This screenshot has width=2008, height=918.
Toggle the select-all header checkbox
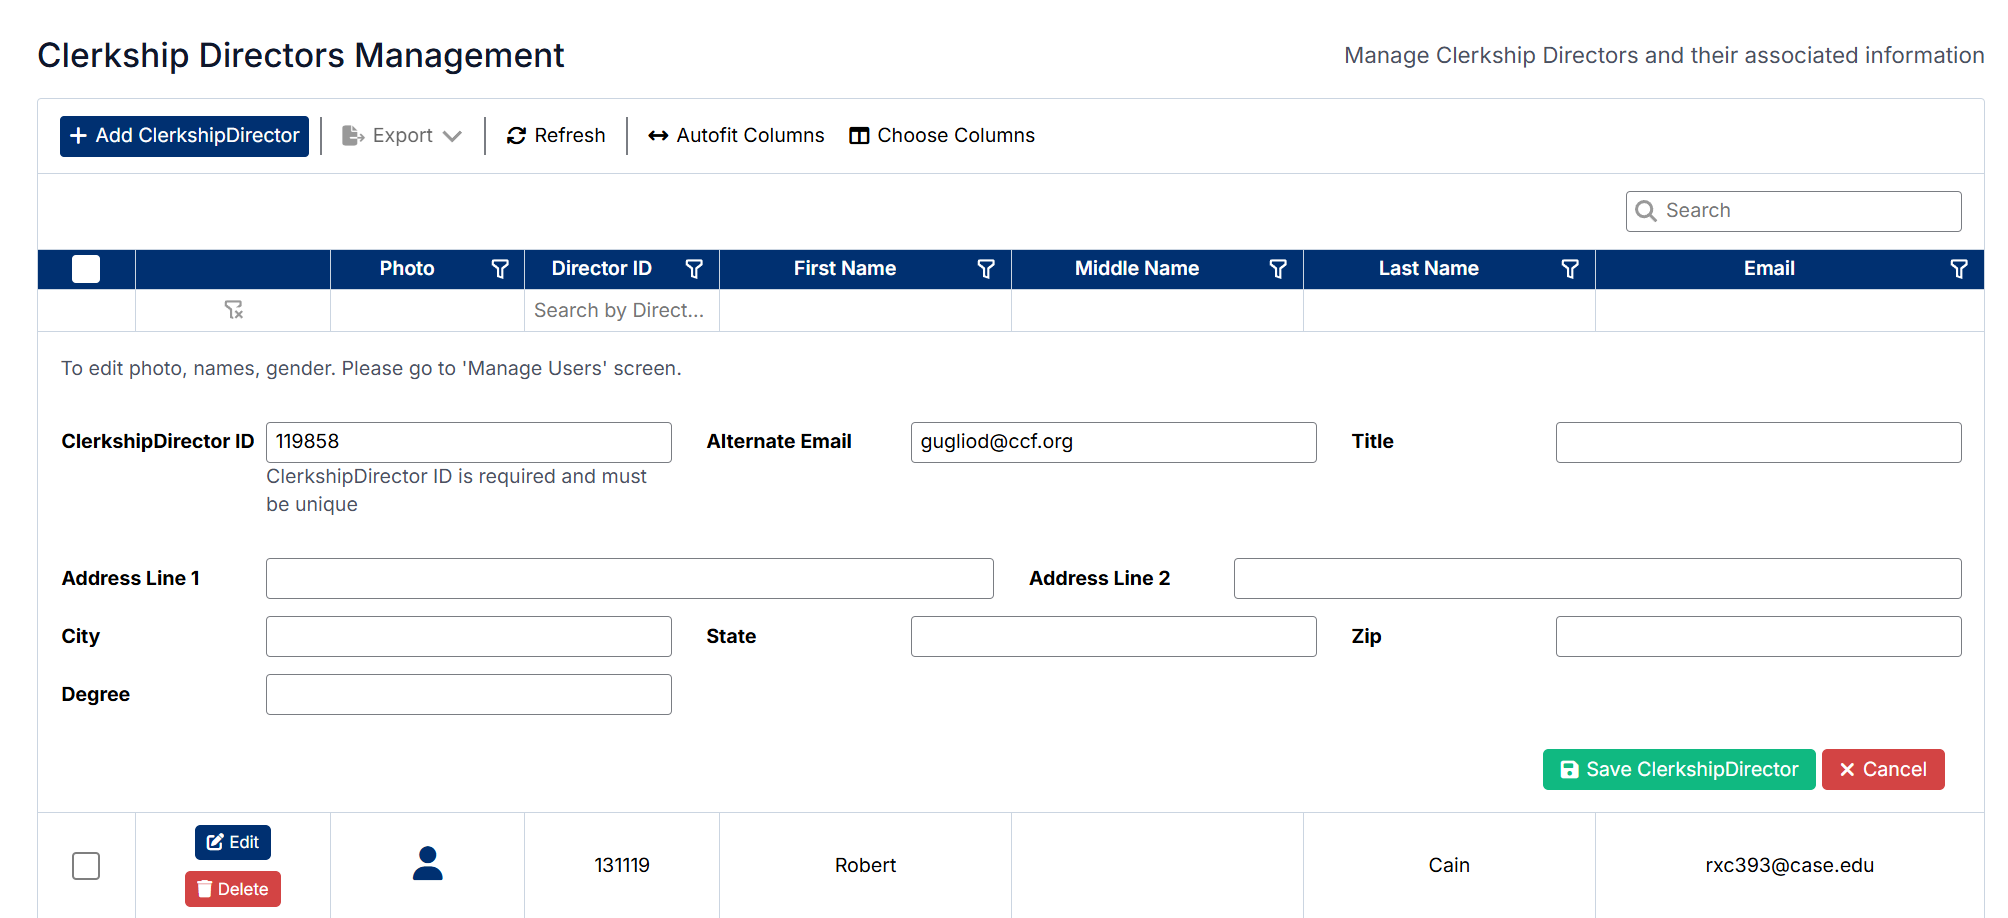[86, 269]
